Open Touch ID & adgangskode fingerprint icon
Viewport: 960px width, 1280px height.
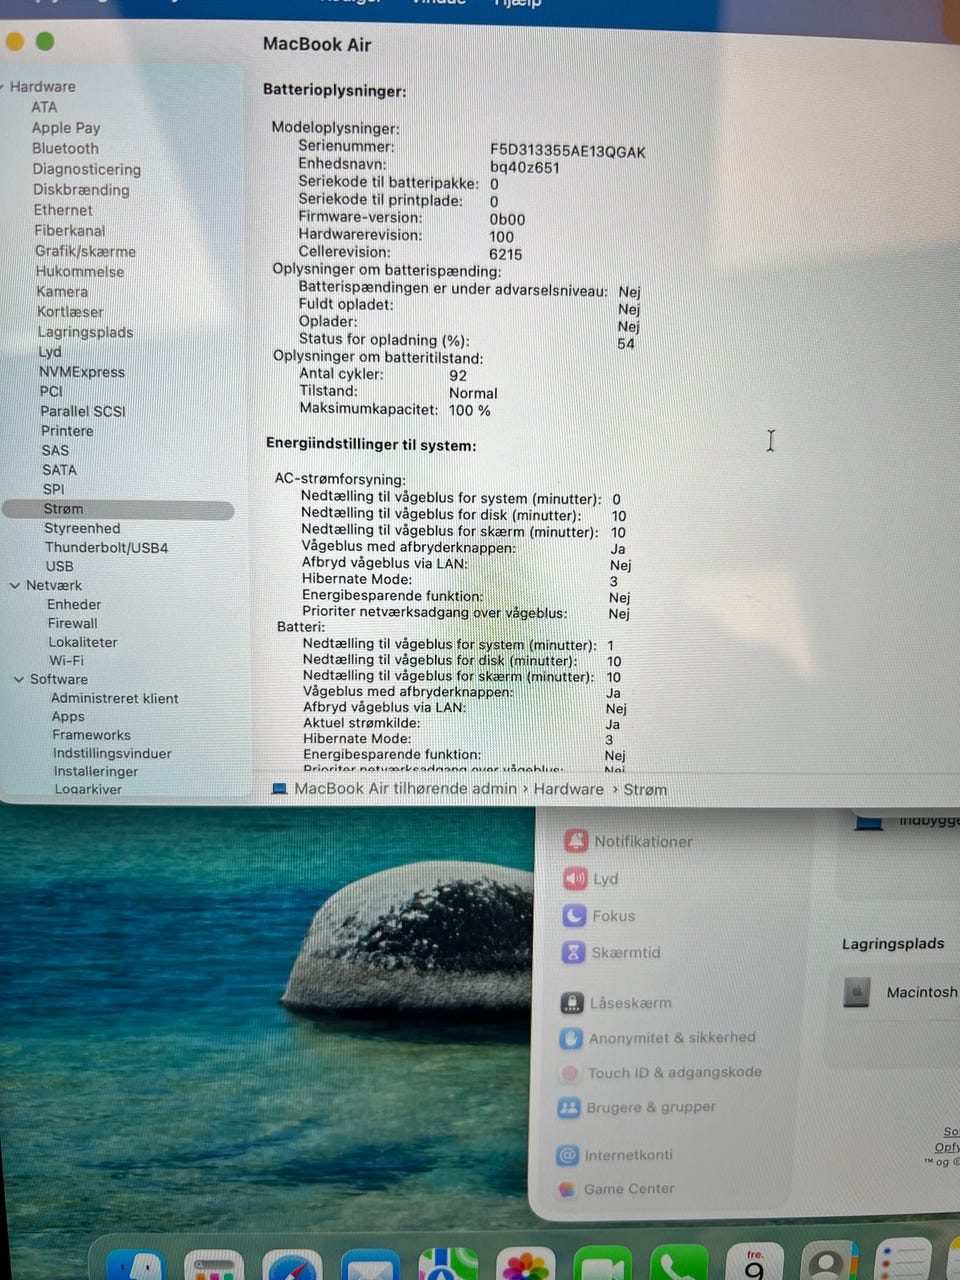tap(570, 1073)
